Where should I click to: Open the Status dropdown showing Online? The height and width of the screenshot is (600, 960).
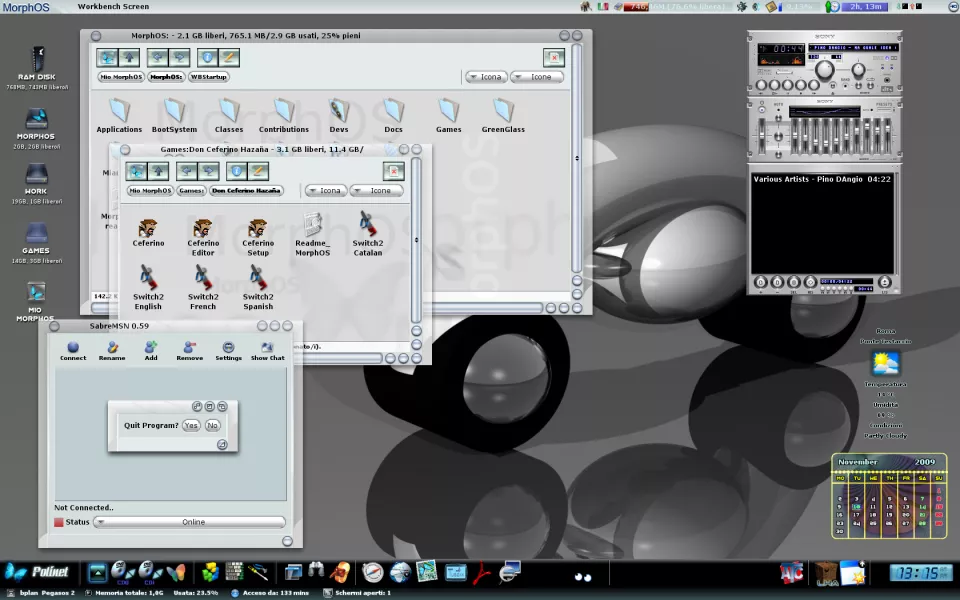pos(189,522)
